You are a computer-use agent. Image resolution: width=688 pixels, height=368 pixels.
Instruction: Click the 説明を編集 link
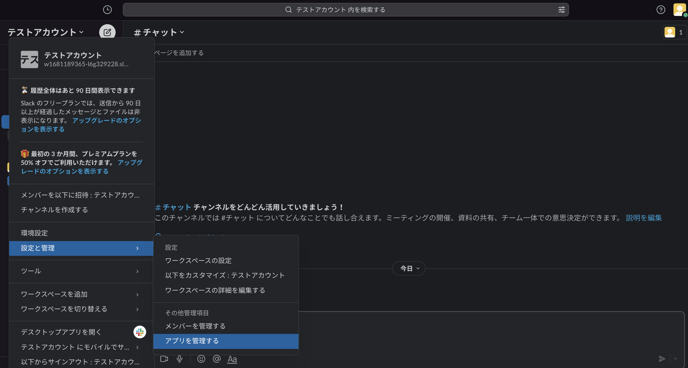(x=644, y=218)
